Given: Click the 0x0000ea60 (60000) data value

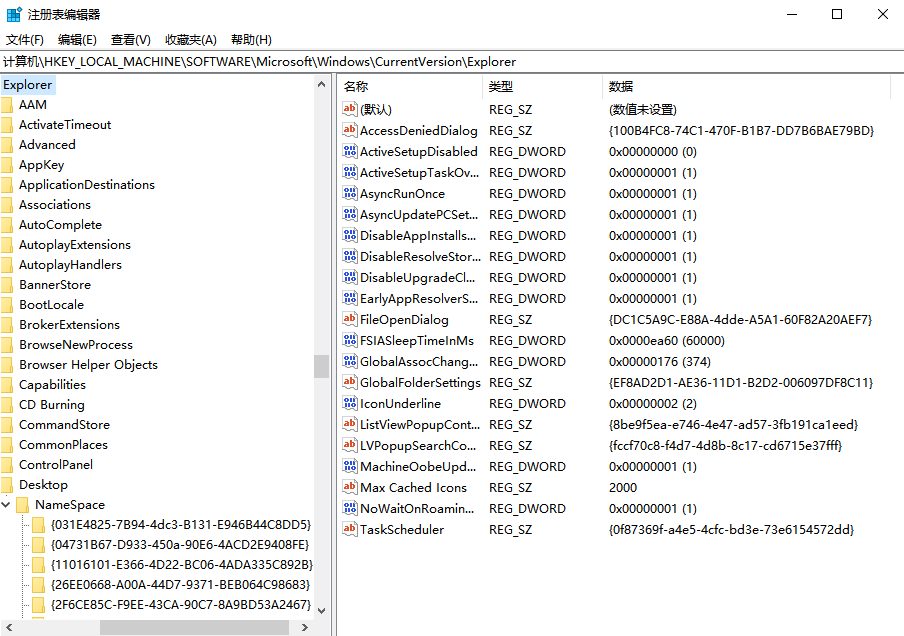Looking at the screenshot, I should coord(666,341).
